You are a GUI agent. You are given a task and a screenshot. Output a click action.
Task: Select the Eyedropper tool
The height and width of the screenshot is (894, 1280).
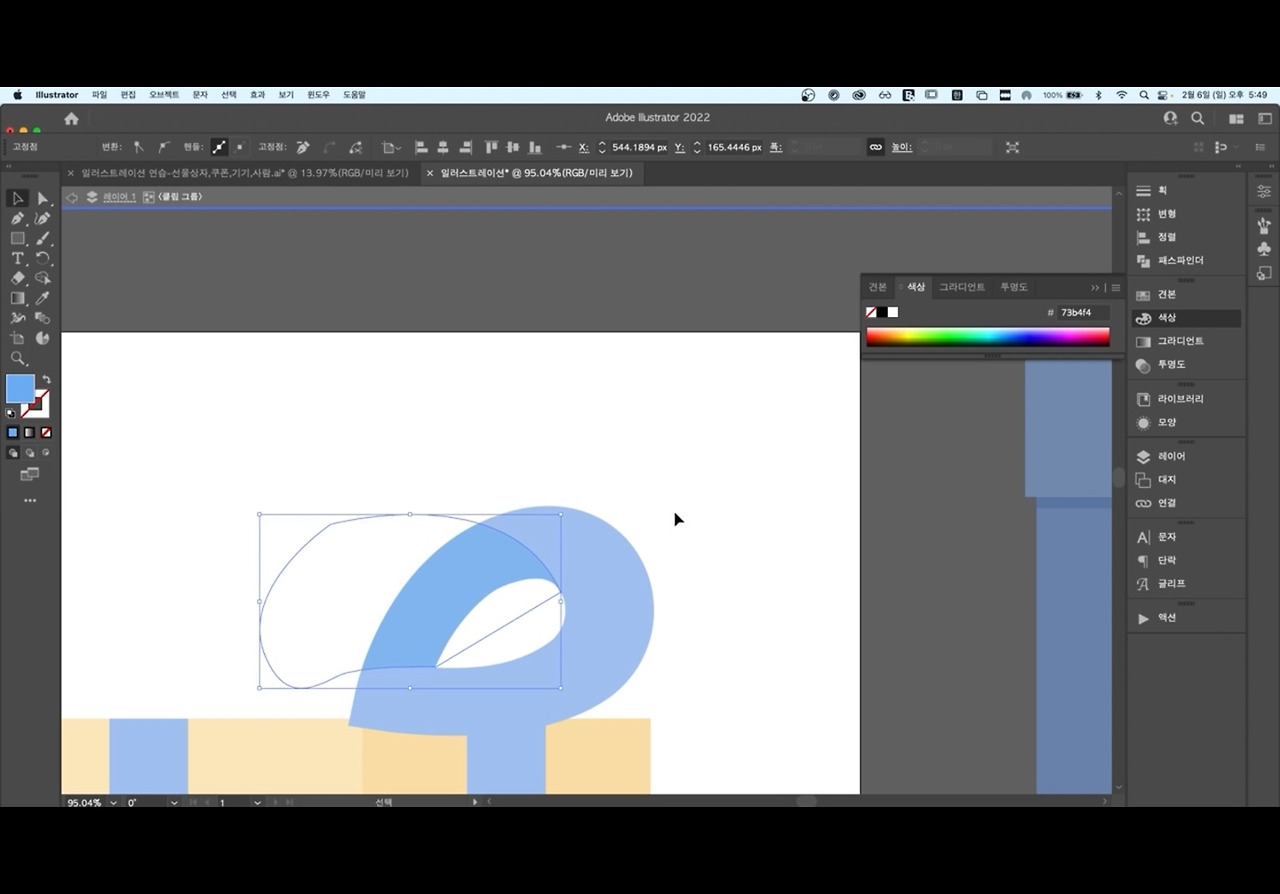coord(43,298)
